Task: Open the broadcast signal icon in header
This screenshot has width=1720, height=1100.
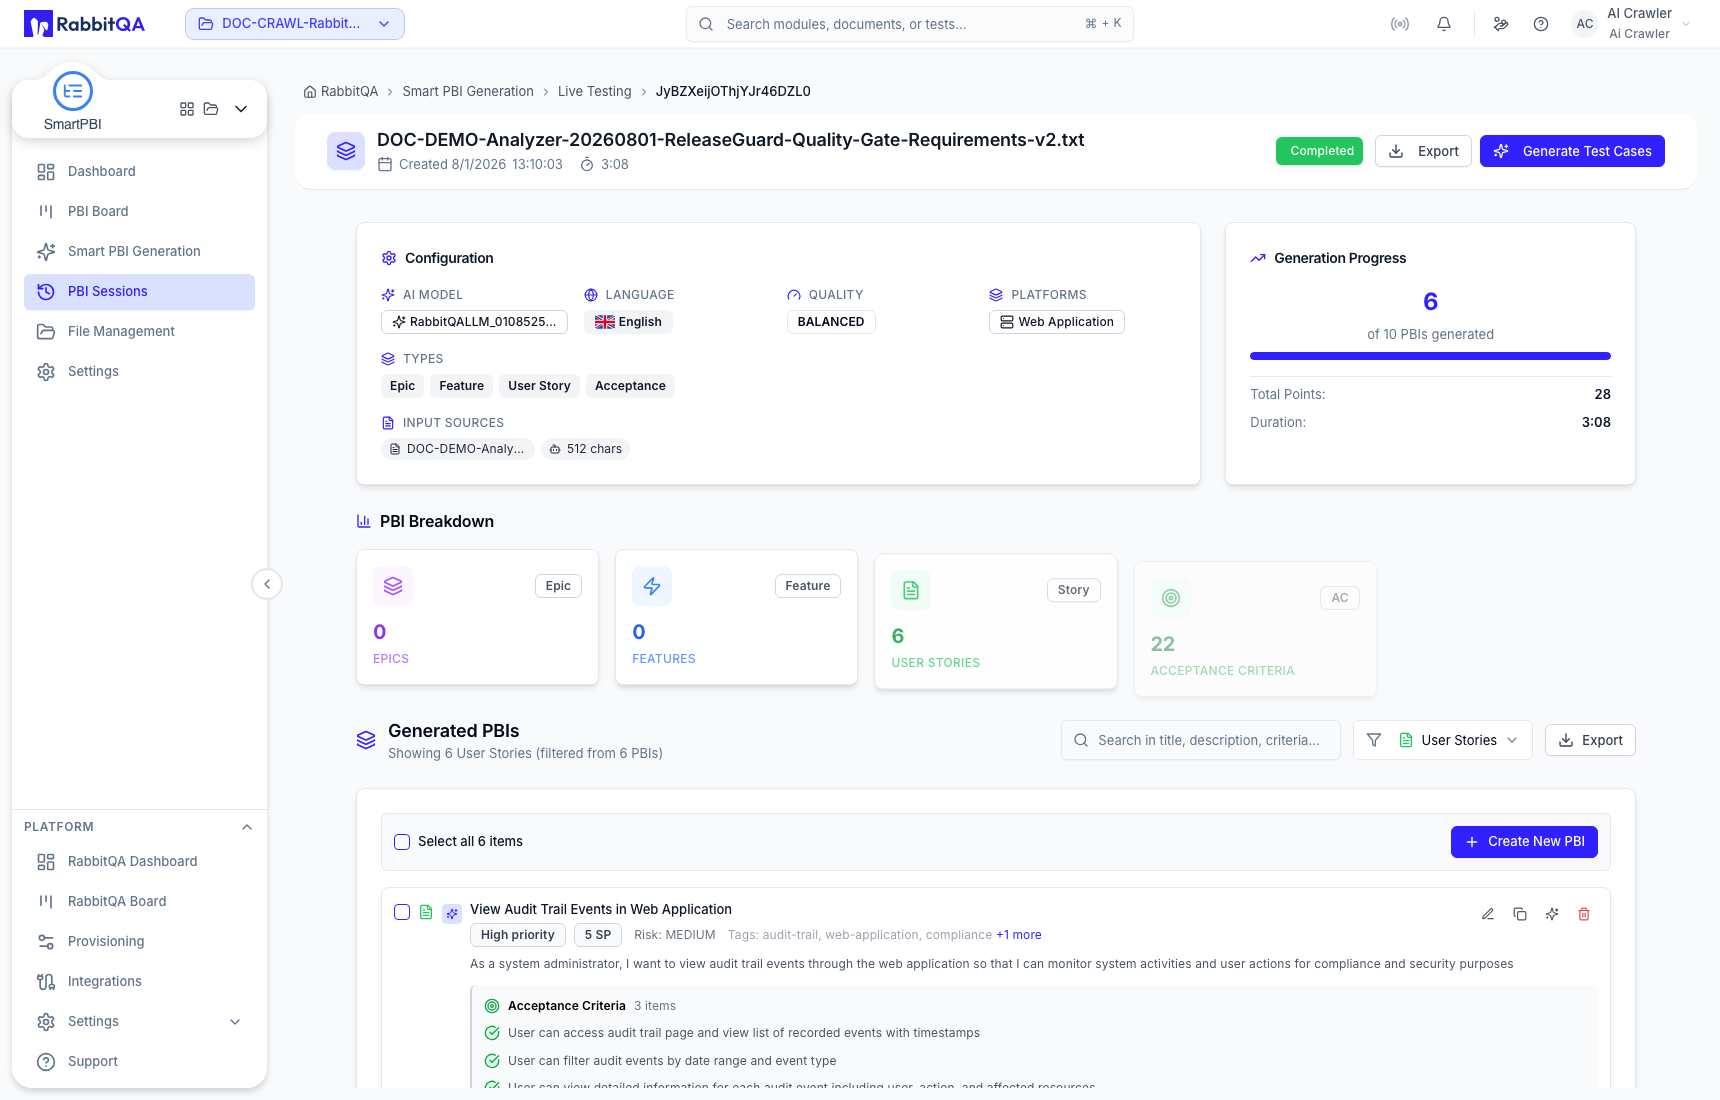Action: 1400,24
